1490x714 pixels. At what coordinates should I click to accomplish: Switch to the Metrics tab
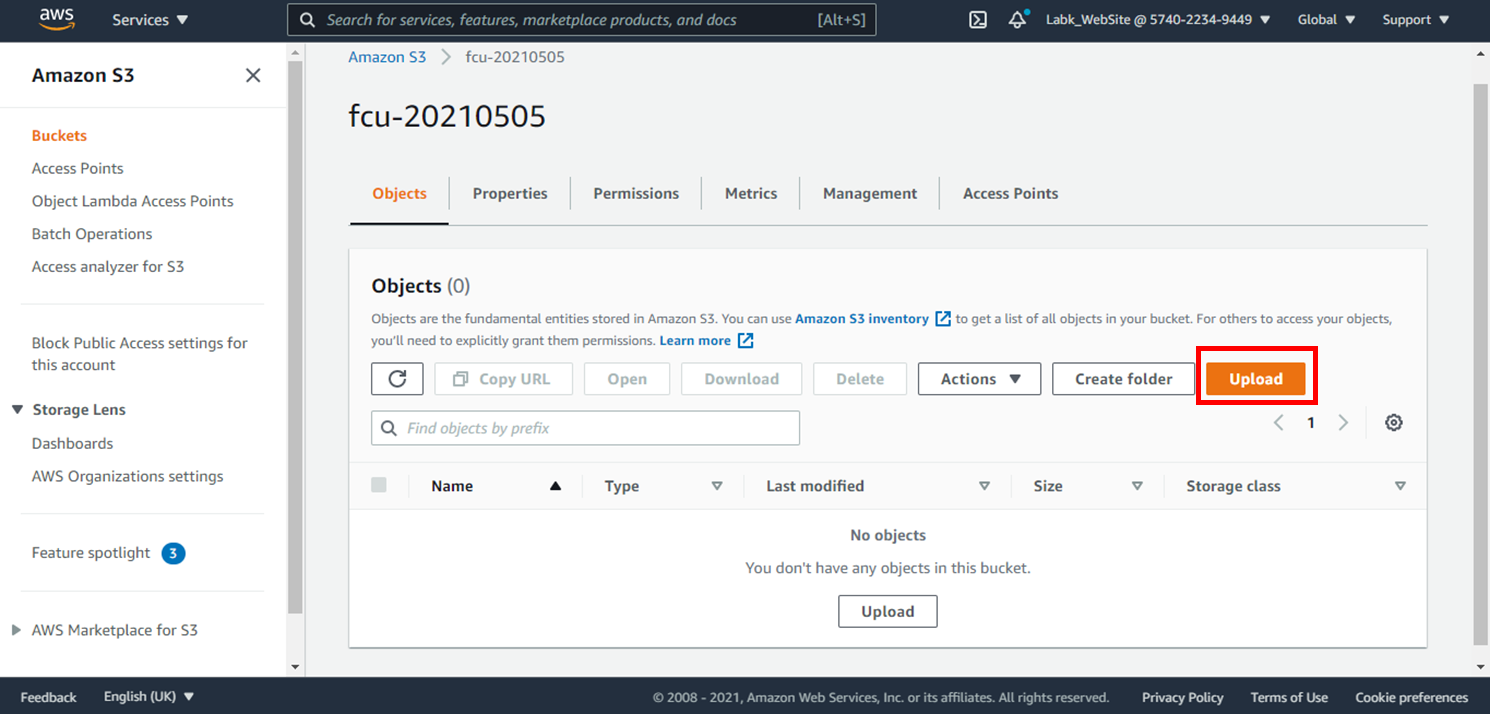tap(751, 193)
